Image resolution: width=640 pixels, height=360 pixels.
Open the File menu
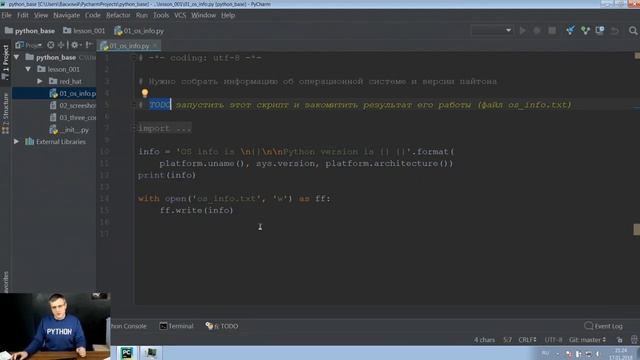point(7,15)
